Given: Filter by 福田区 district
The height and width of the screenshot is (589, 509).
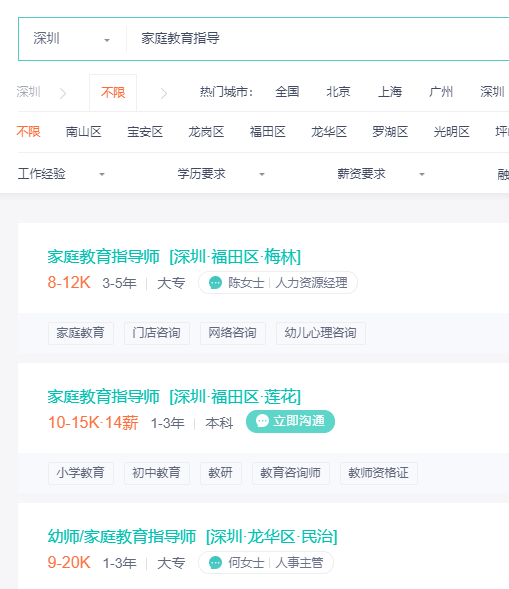Looking at the screenshot, I should [268, 132].
